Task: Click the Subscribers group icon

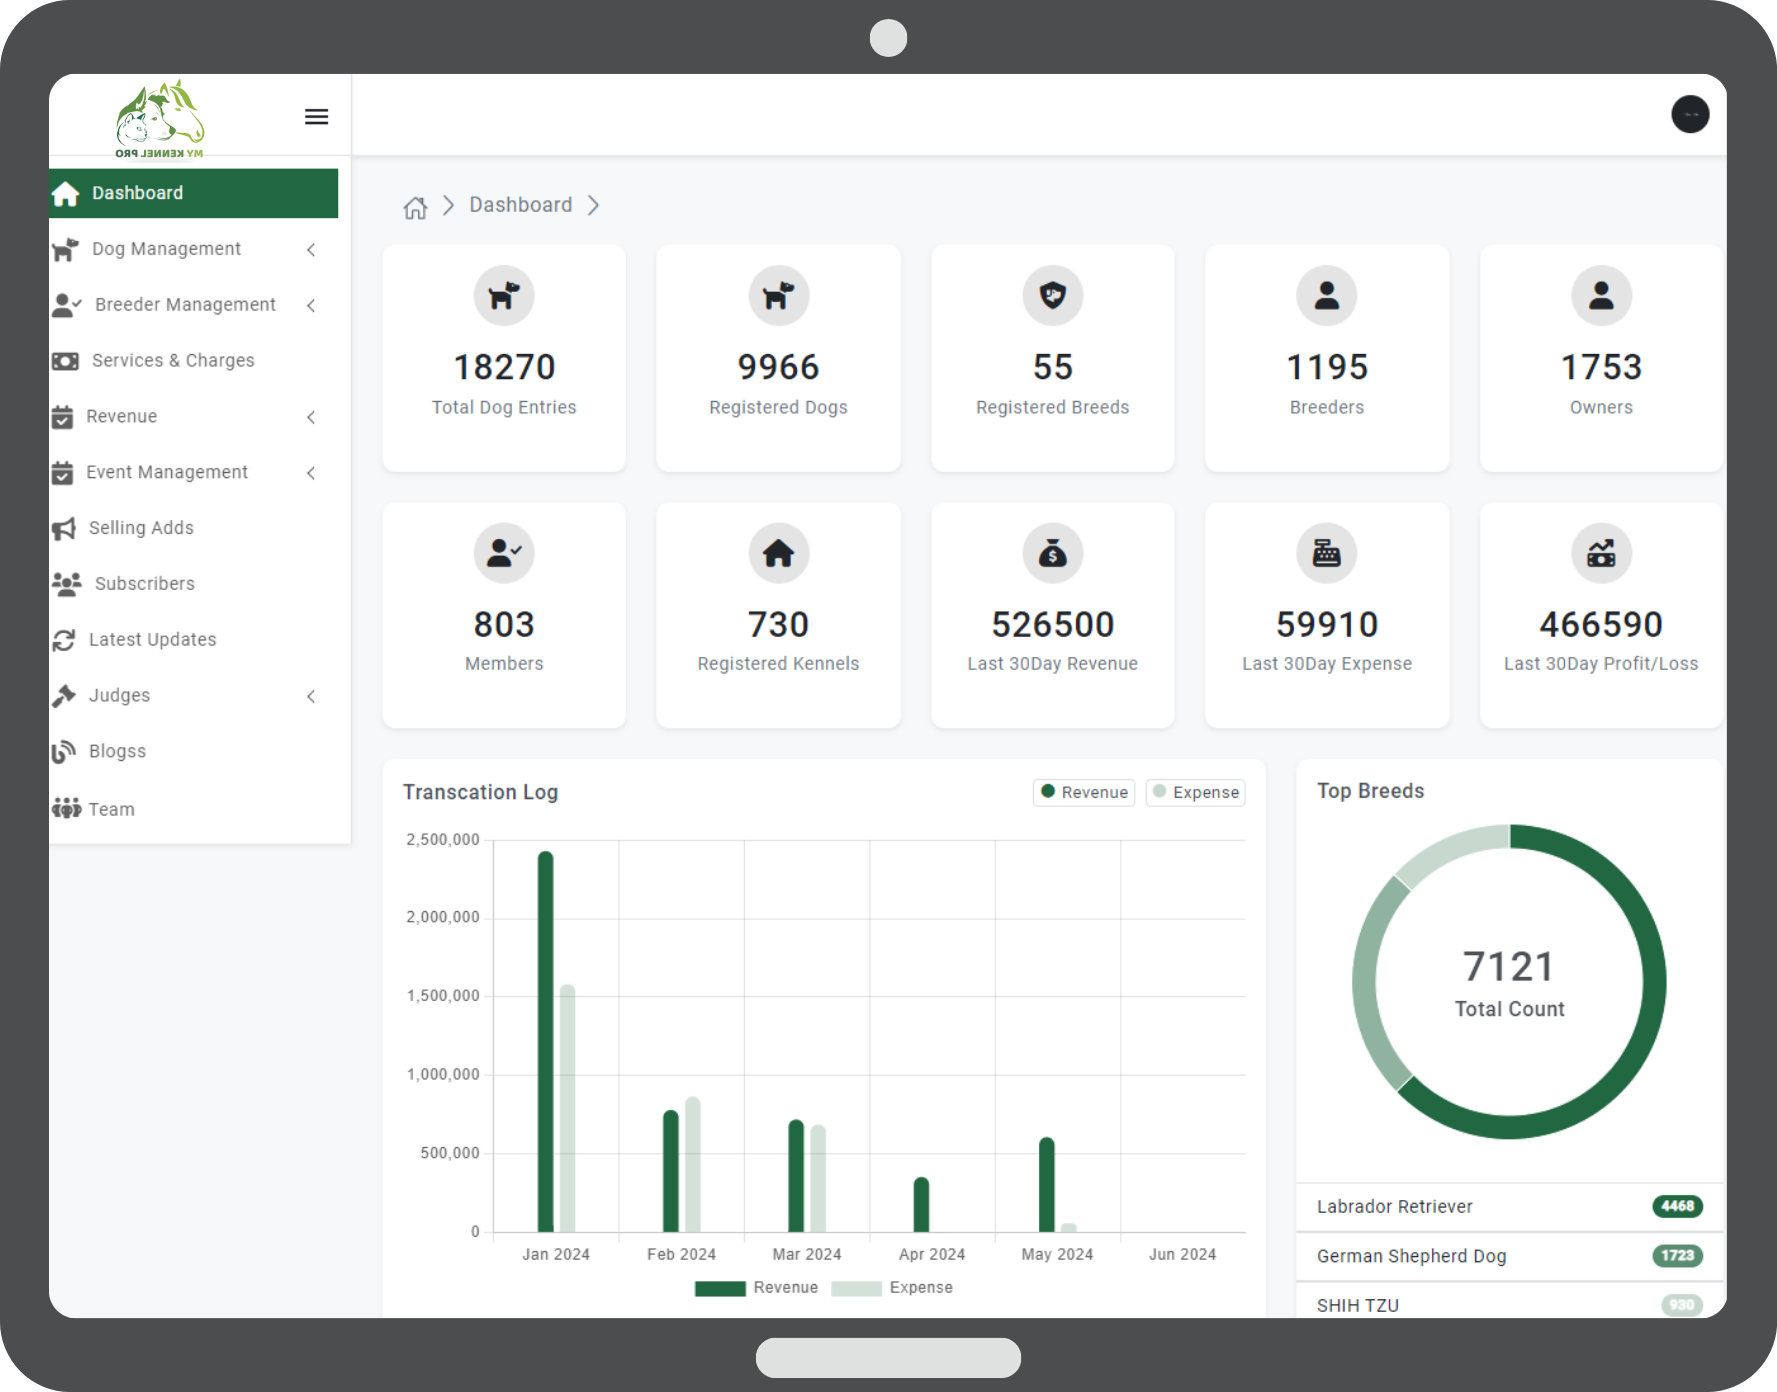Action: click(66, 584)
